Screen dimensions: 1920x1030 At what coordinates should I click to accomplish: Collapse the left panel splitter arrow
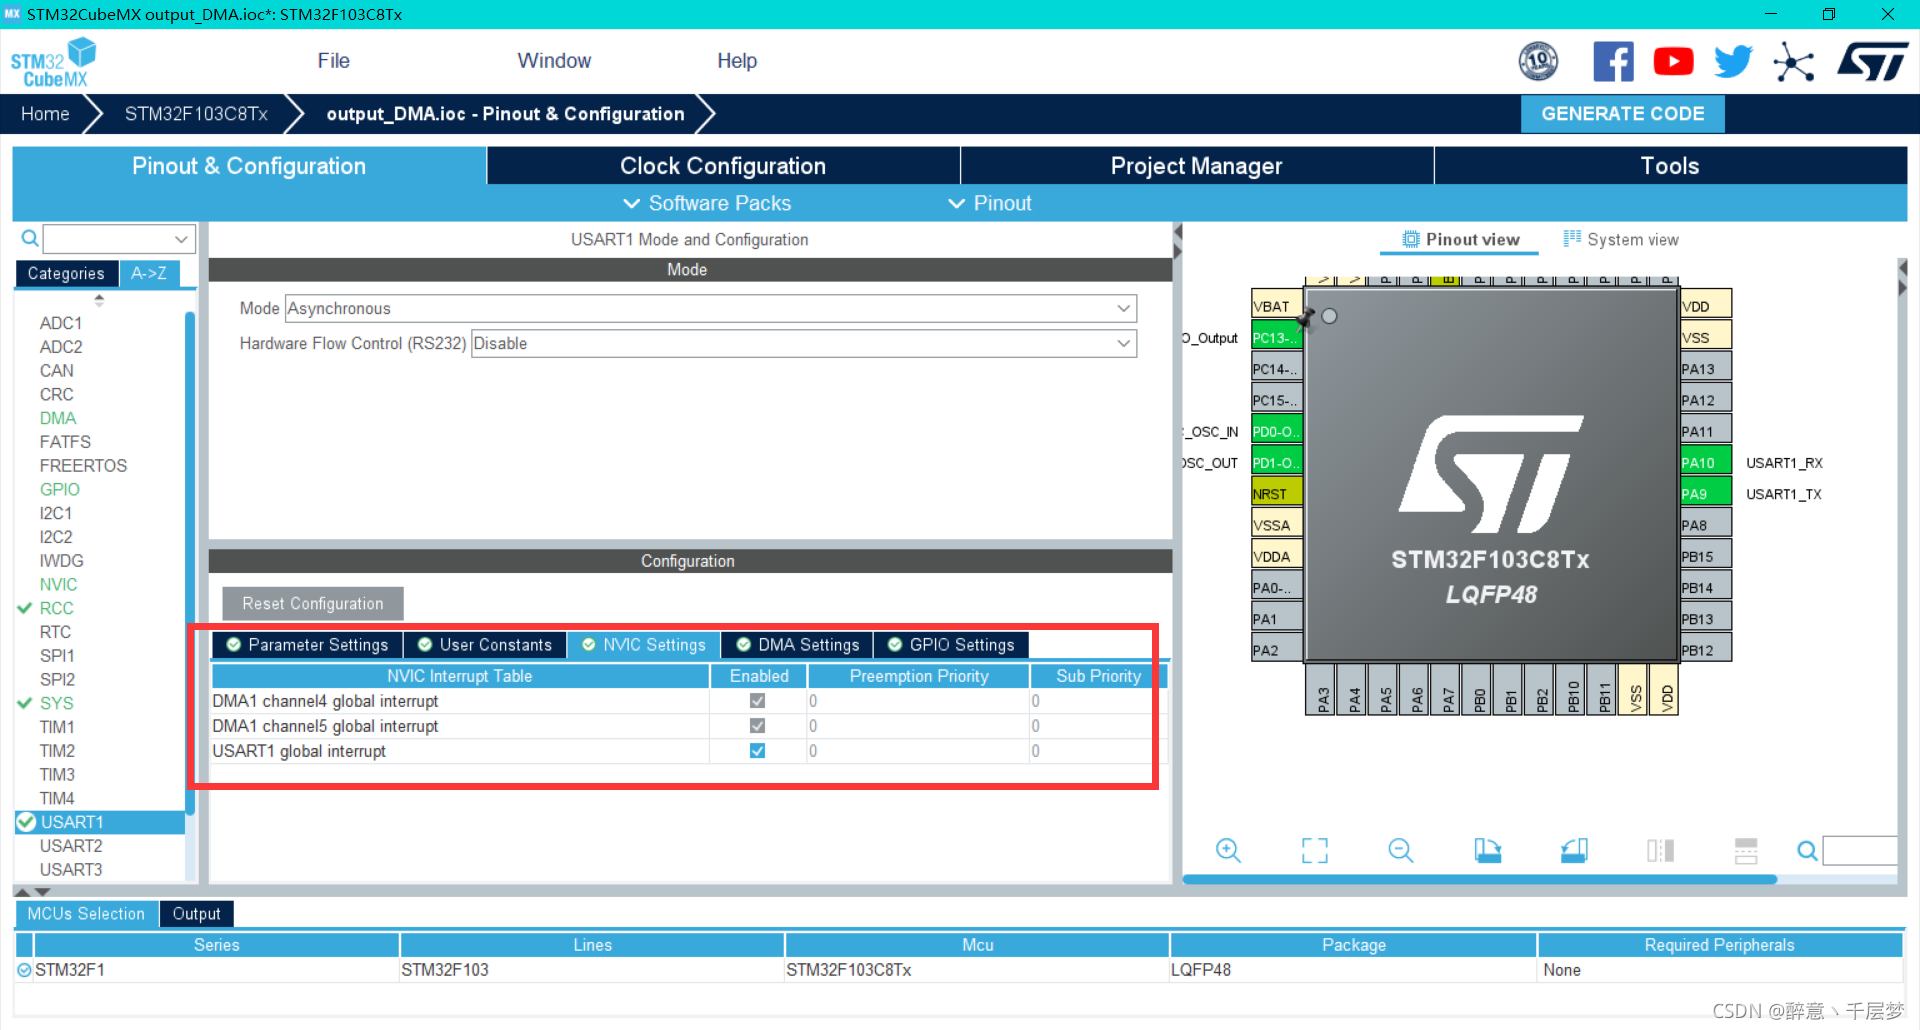coord(1178,233)
